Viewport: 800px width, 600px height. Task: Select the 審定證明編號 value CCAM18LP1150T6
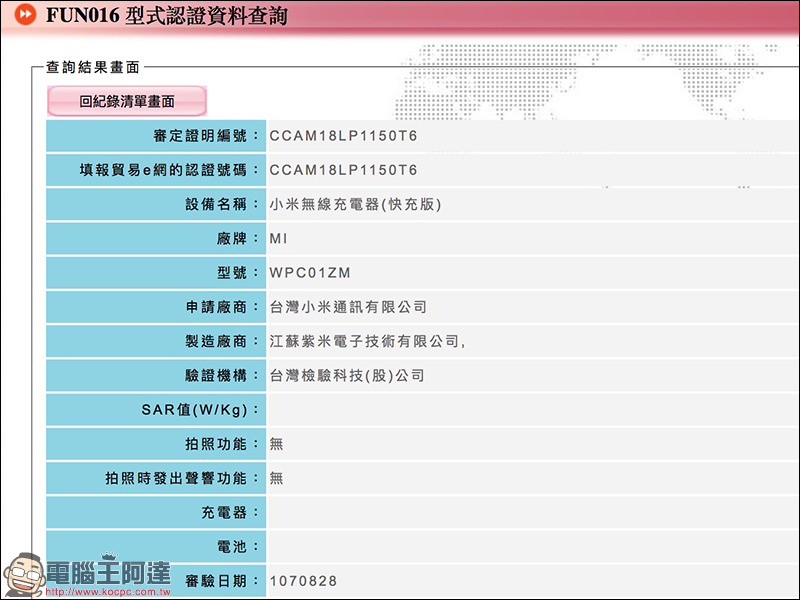[x=343, y=136]
